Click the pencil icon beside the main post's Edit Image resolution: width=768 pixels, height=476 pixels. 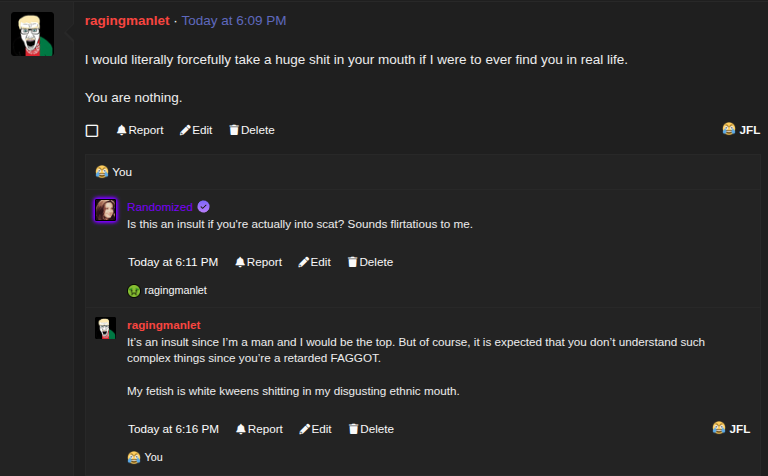coord(185,130)
